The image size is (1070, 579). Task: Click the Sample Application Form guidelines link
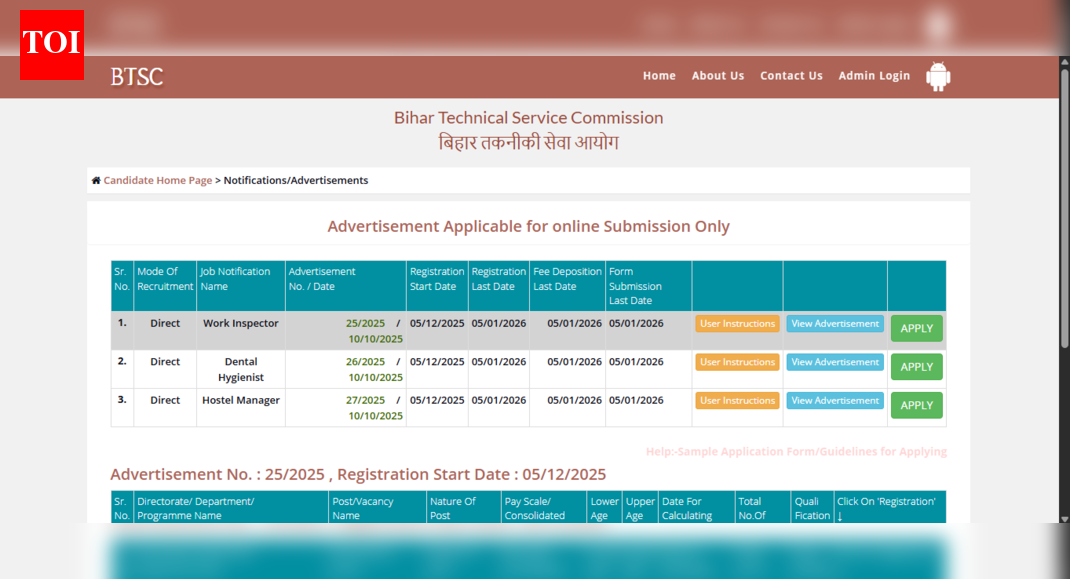(797, 451)
